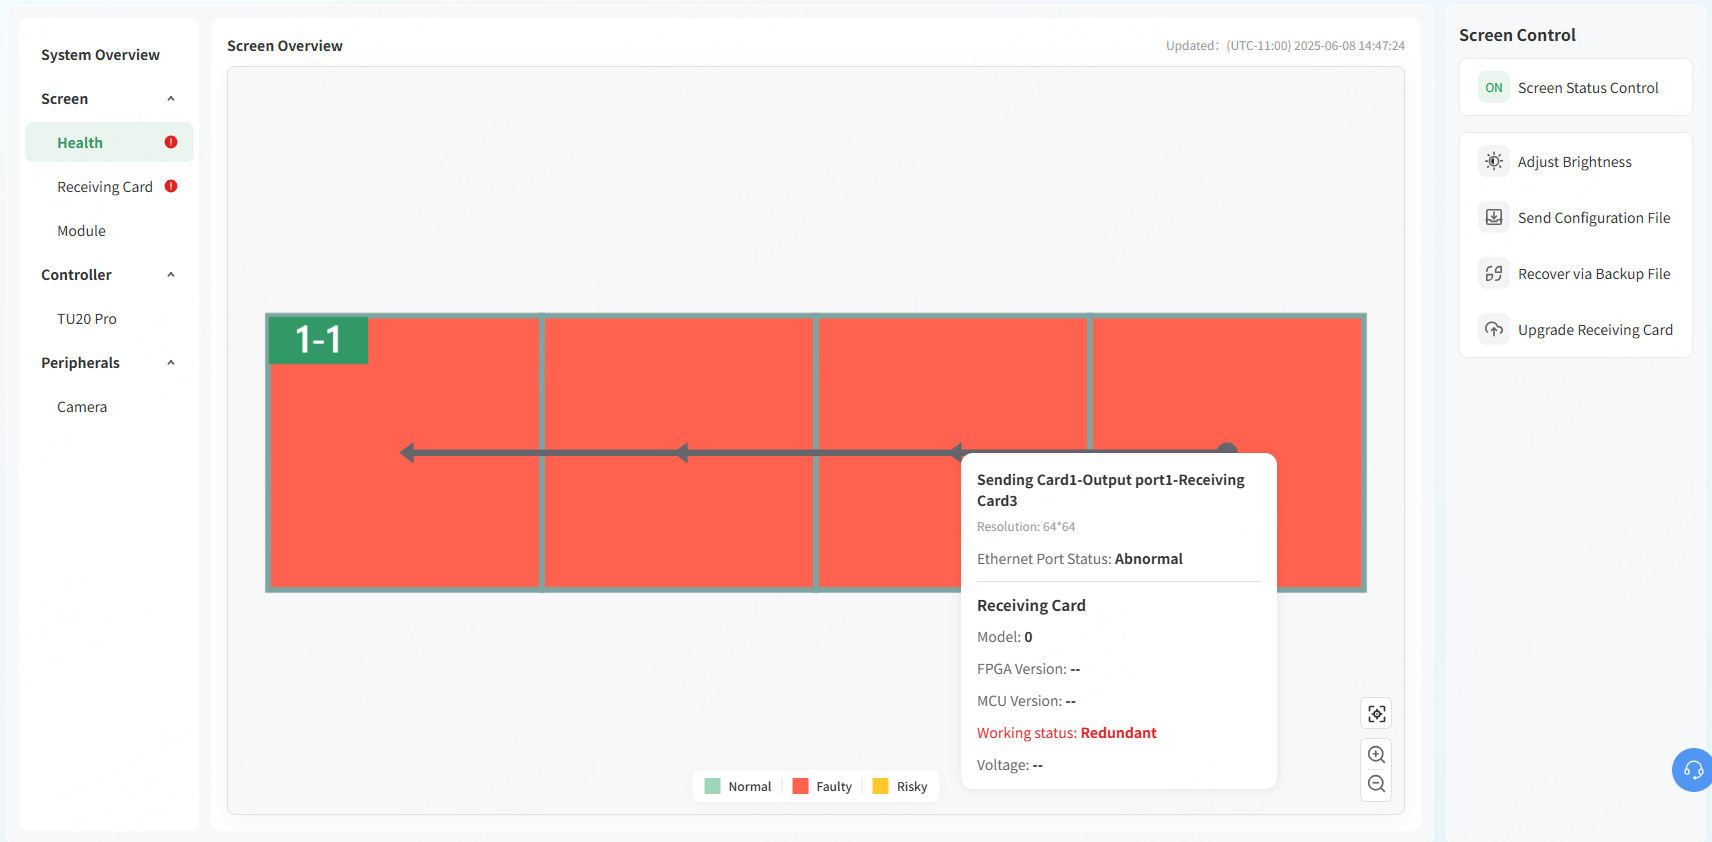
Task: Click the green 1-1 screen label
Action: 318,340
